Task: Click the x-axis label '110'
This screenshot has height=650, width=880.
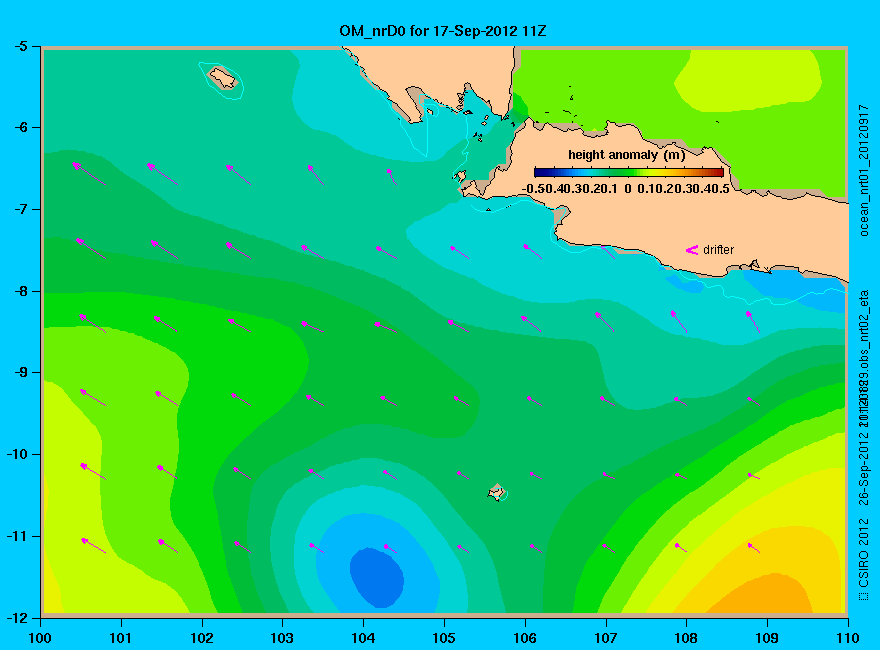Action: 848,638
